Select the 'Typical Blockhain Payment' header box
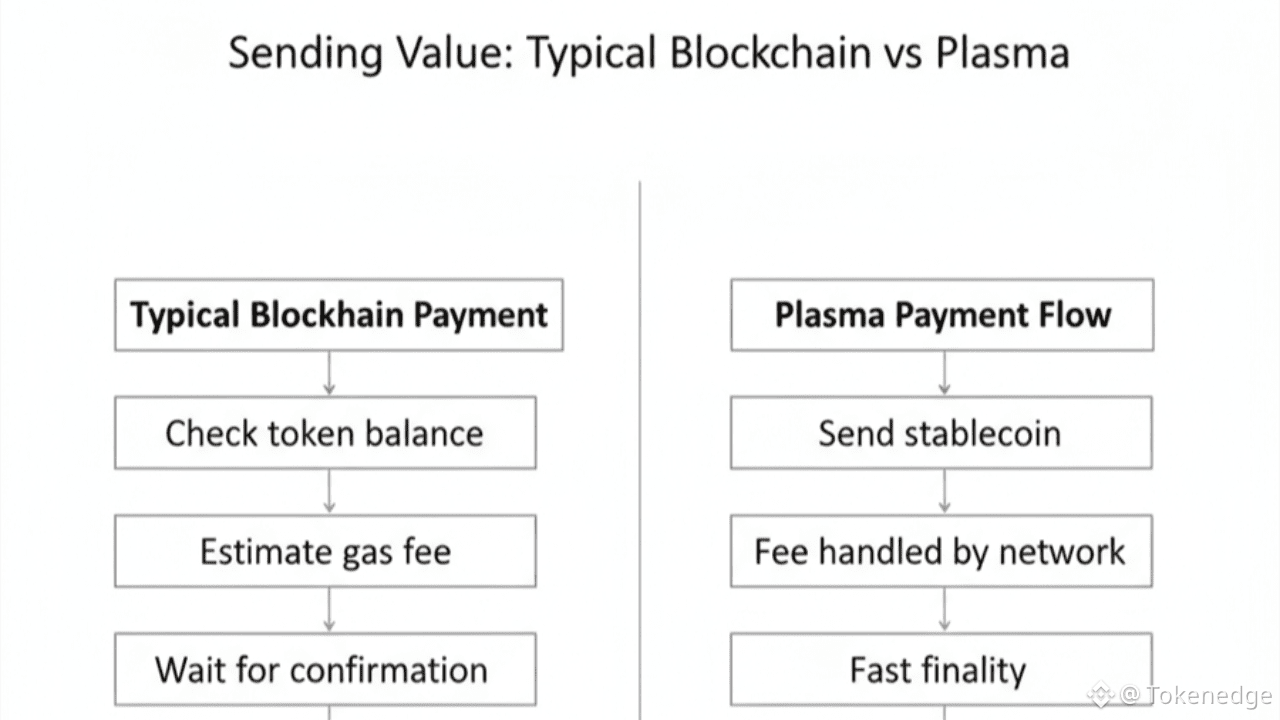1280x720 pixels. pyautogui.click(x=339, y=315)
